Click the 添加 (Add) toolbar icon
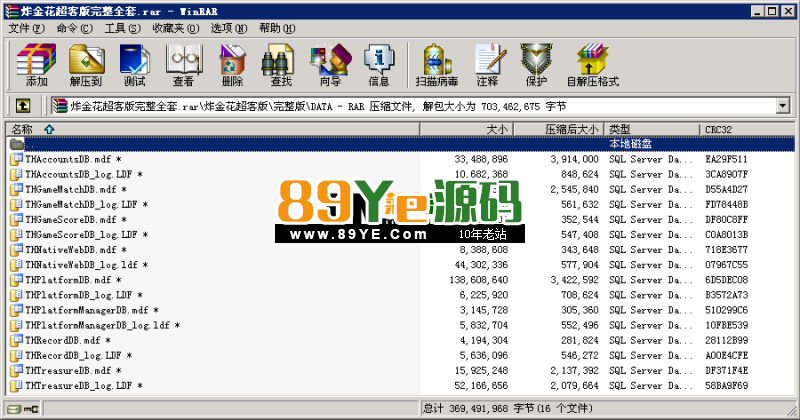 36,64
